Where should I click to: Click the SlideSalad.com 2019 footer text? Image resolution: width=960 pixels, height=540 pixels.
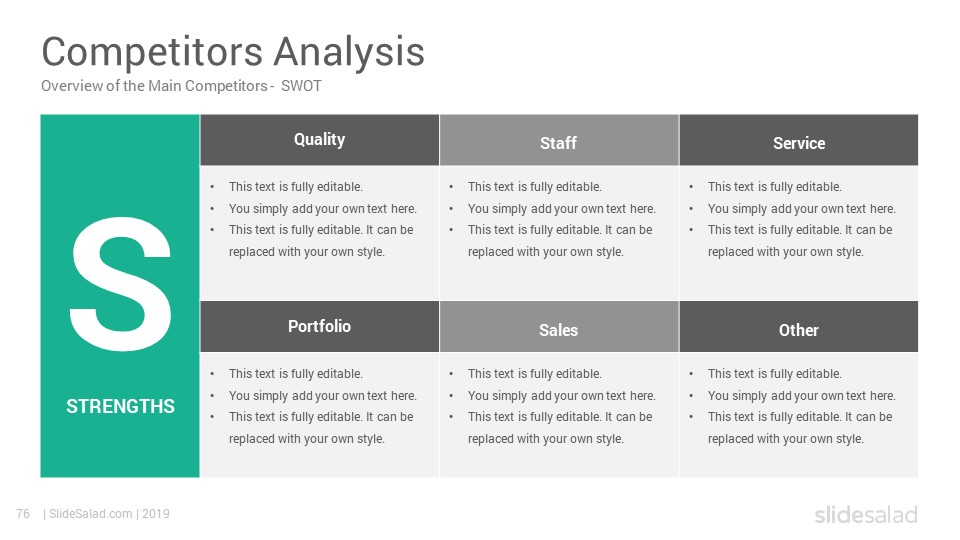click(107, 514)
